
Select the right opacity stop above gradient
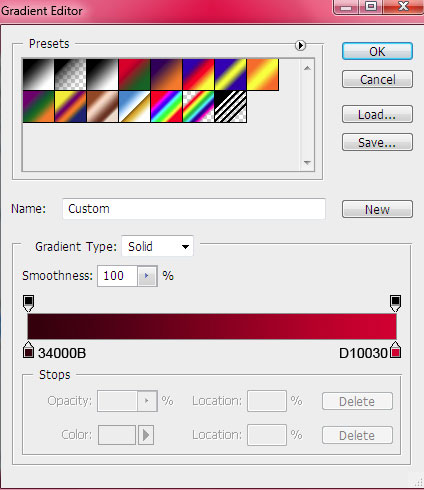pyautogui.click(x=395, y=303)
